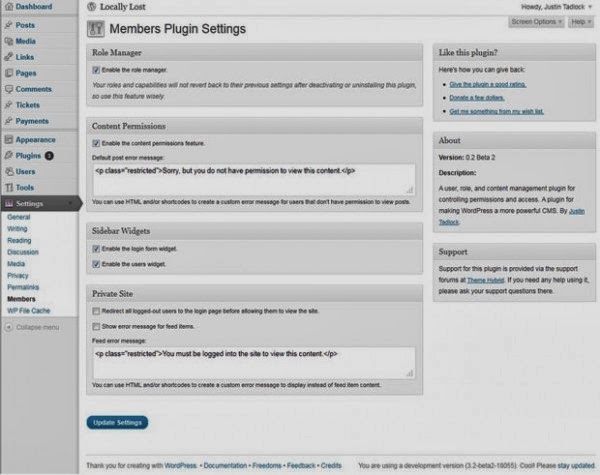Grab the post error textarea resize handle

point(410,190)
